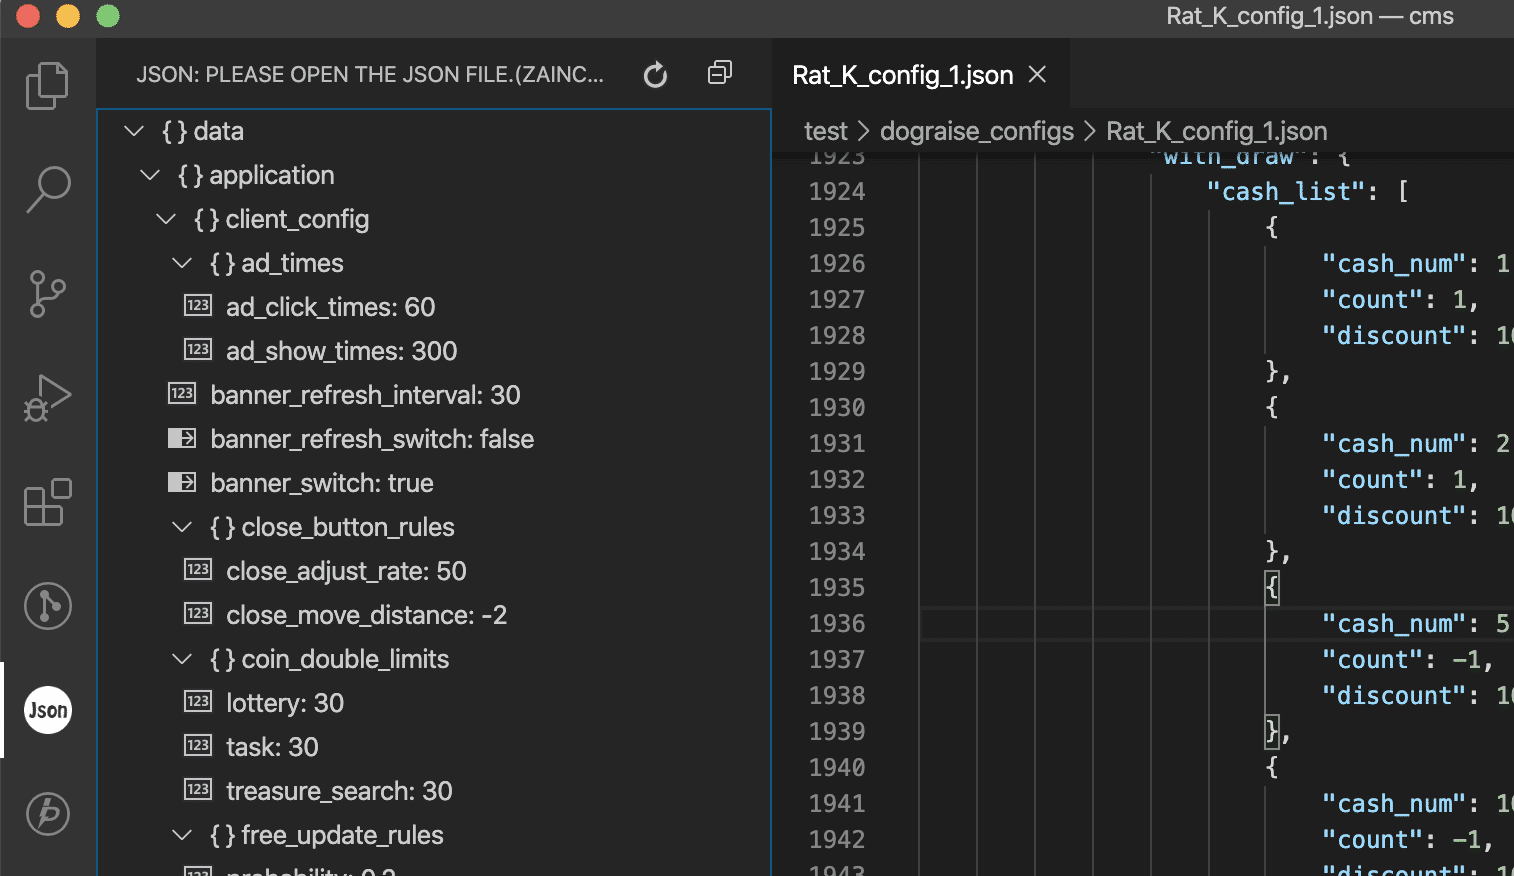Click "discount" key on line 1933

(1394, 515)
